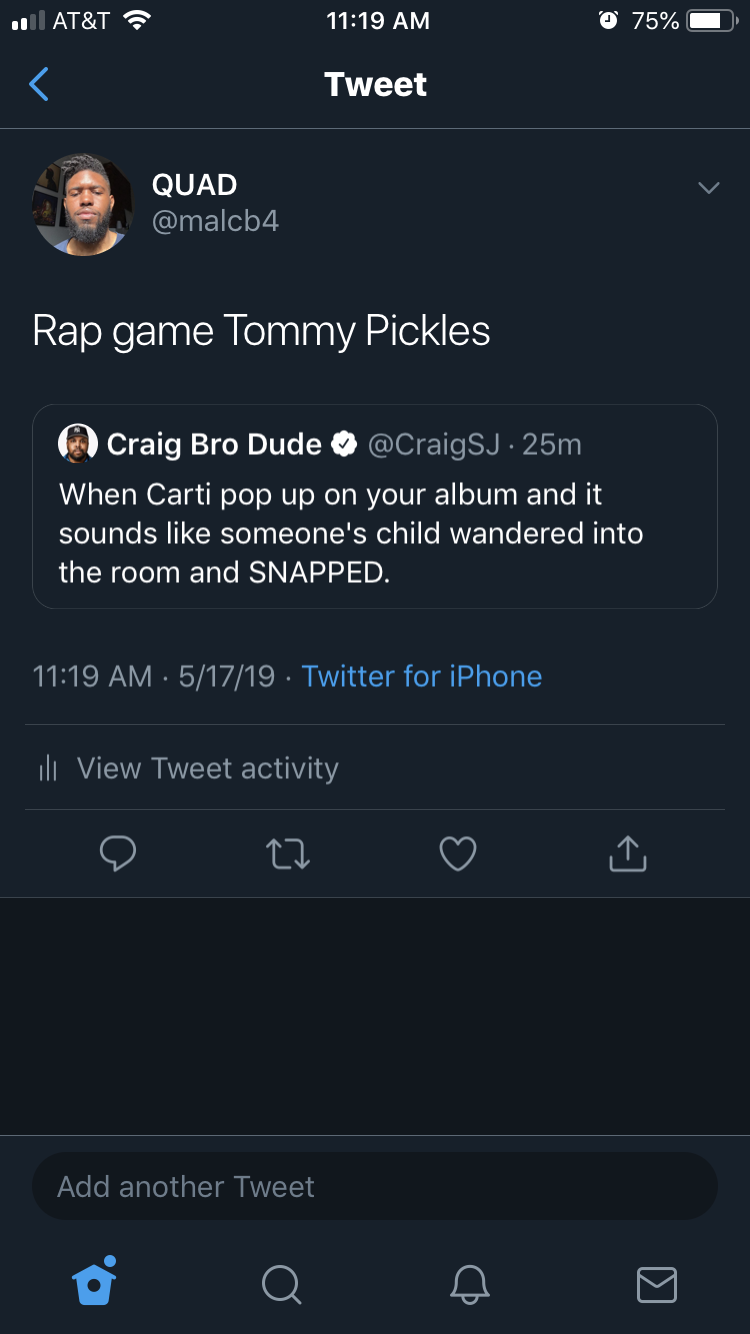Expand tweet options chevron next to QUAD

point(709,188)
